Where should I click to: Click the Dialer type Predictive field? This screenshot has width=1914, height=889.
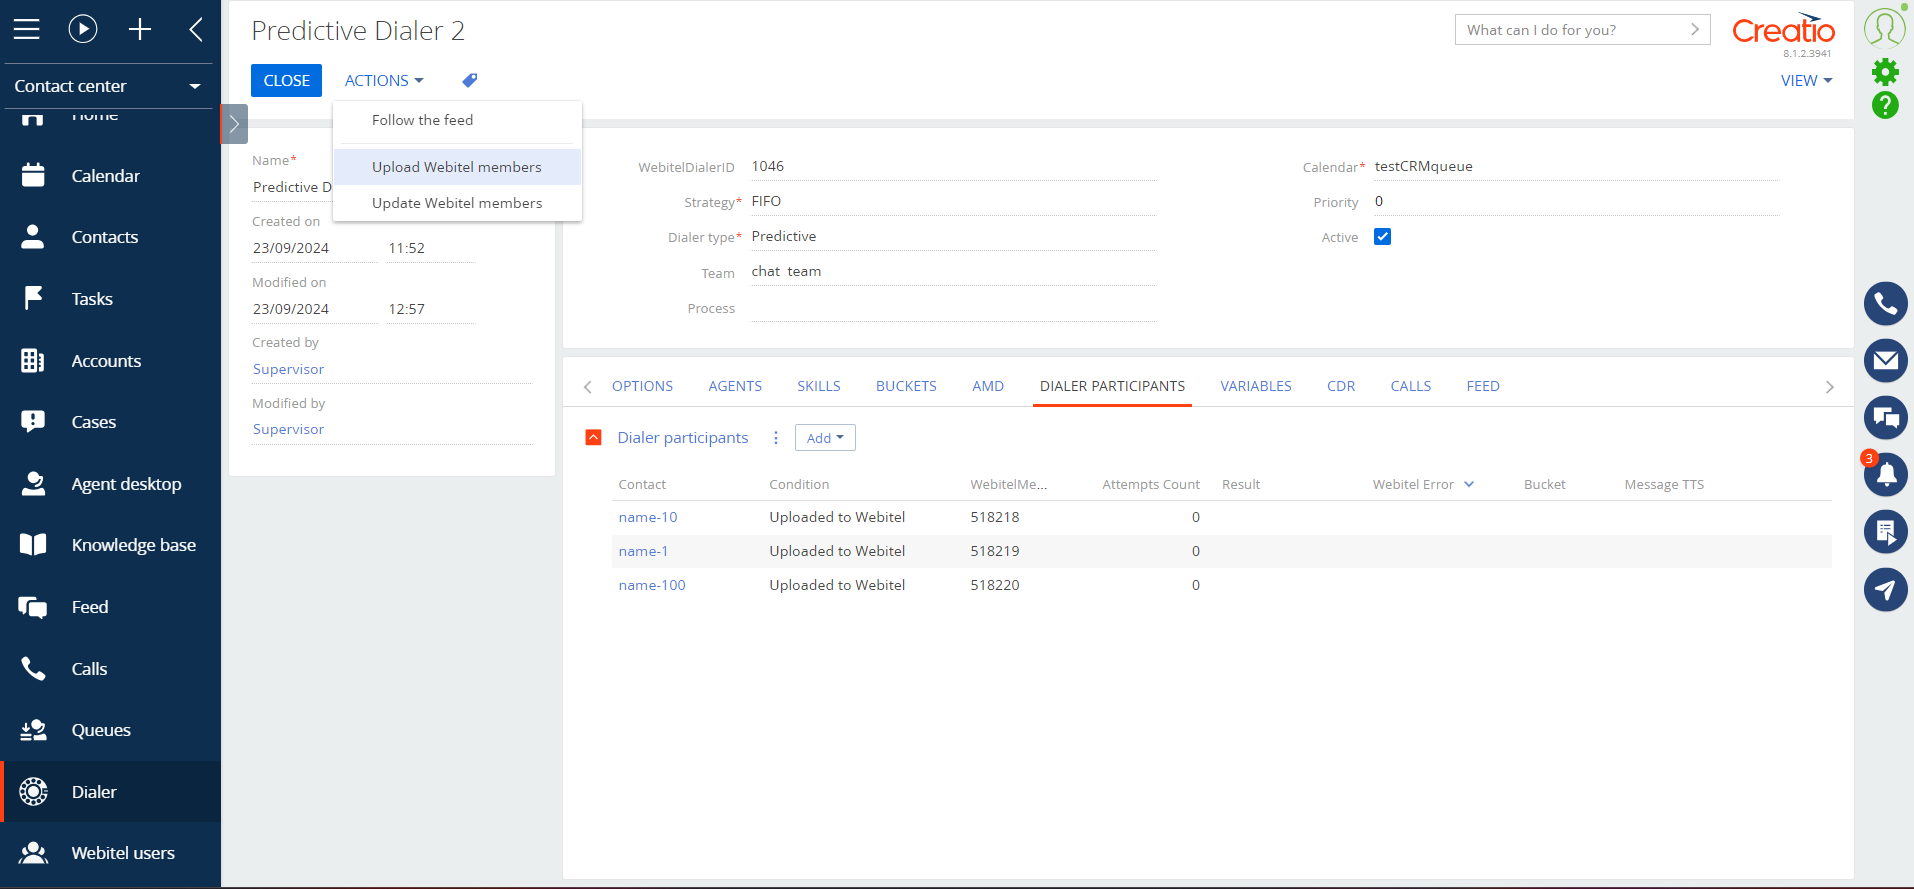click(953, 236)
